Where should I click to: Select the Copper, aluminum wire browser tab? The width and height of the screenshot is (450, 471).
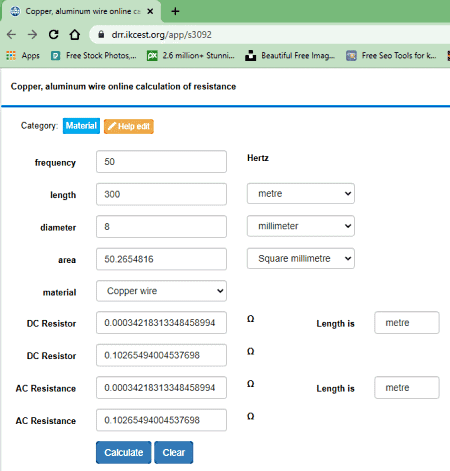(x=82, y=11)
